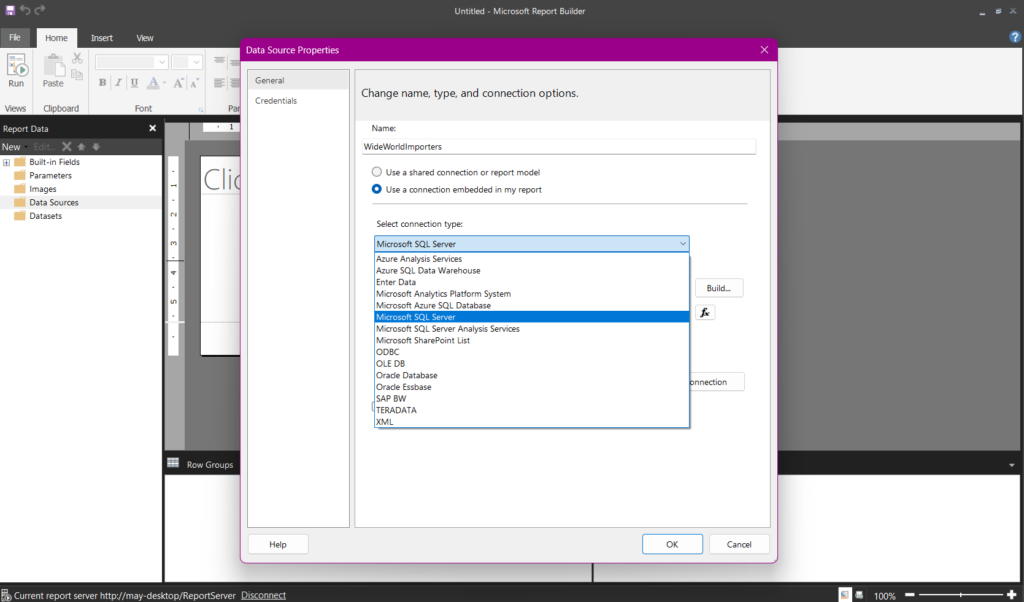Click the Row Groups grid icon
Screen dimensions: 1024x602
(172, 463)
